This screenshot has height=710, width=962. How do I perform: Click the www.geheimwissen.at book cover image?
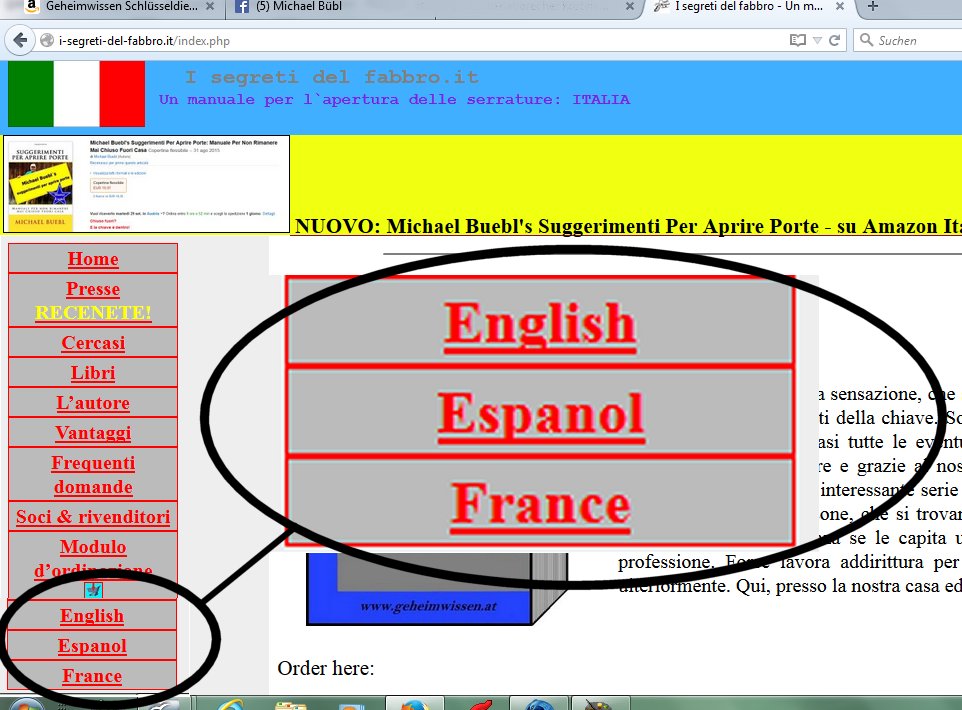tap(437, 588)
